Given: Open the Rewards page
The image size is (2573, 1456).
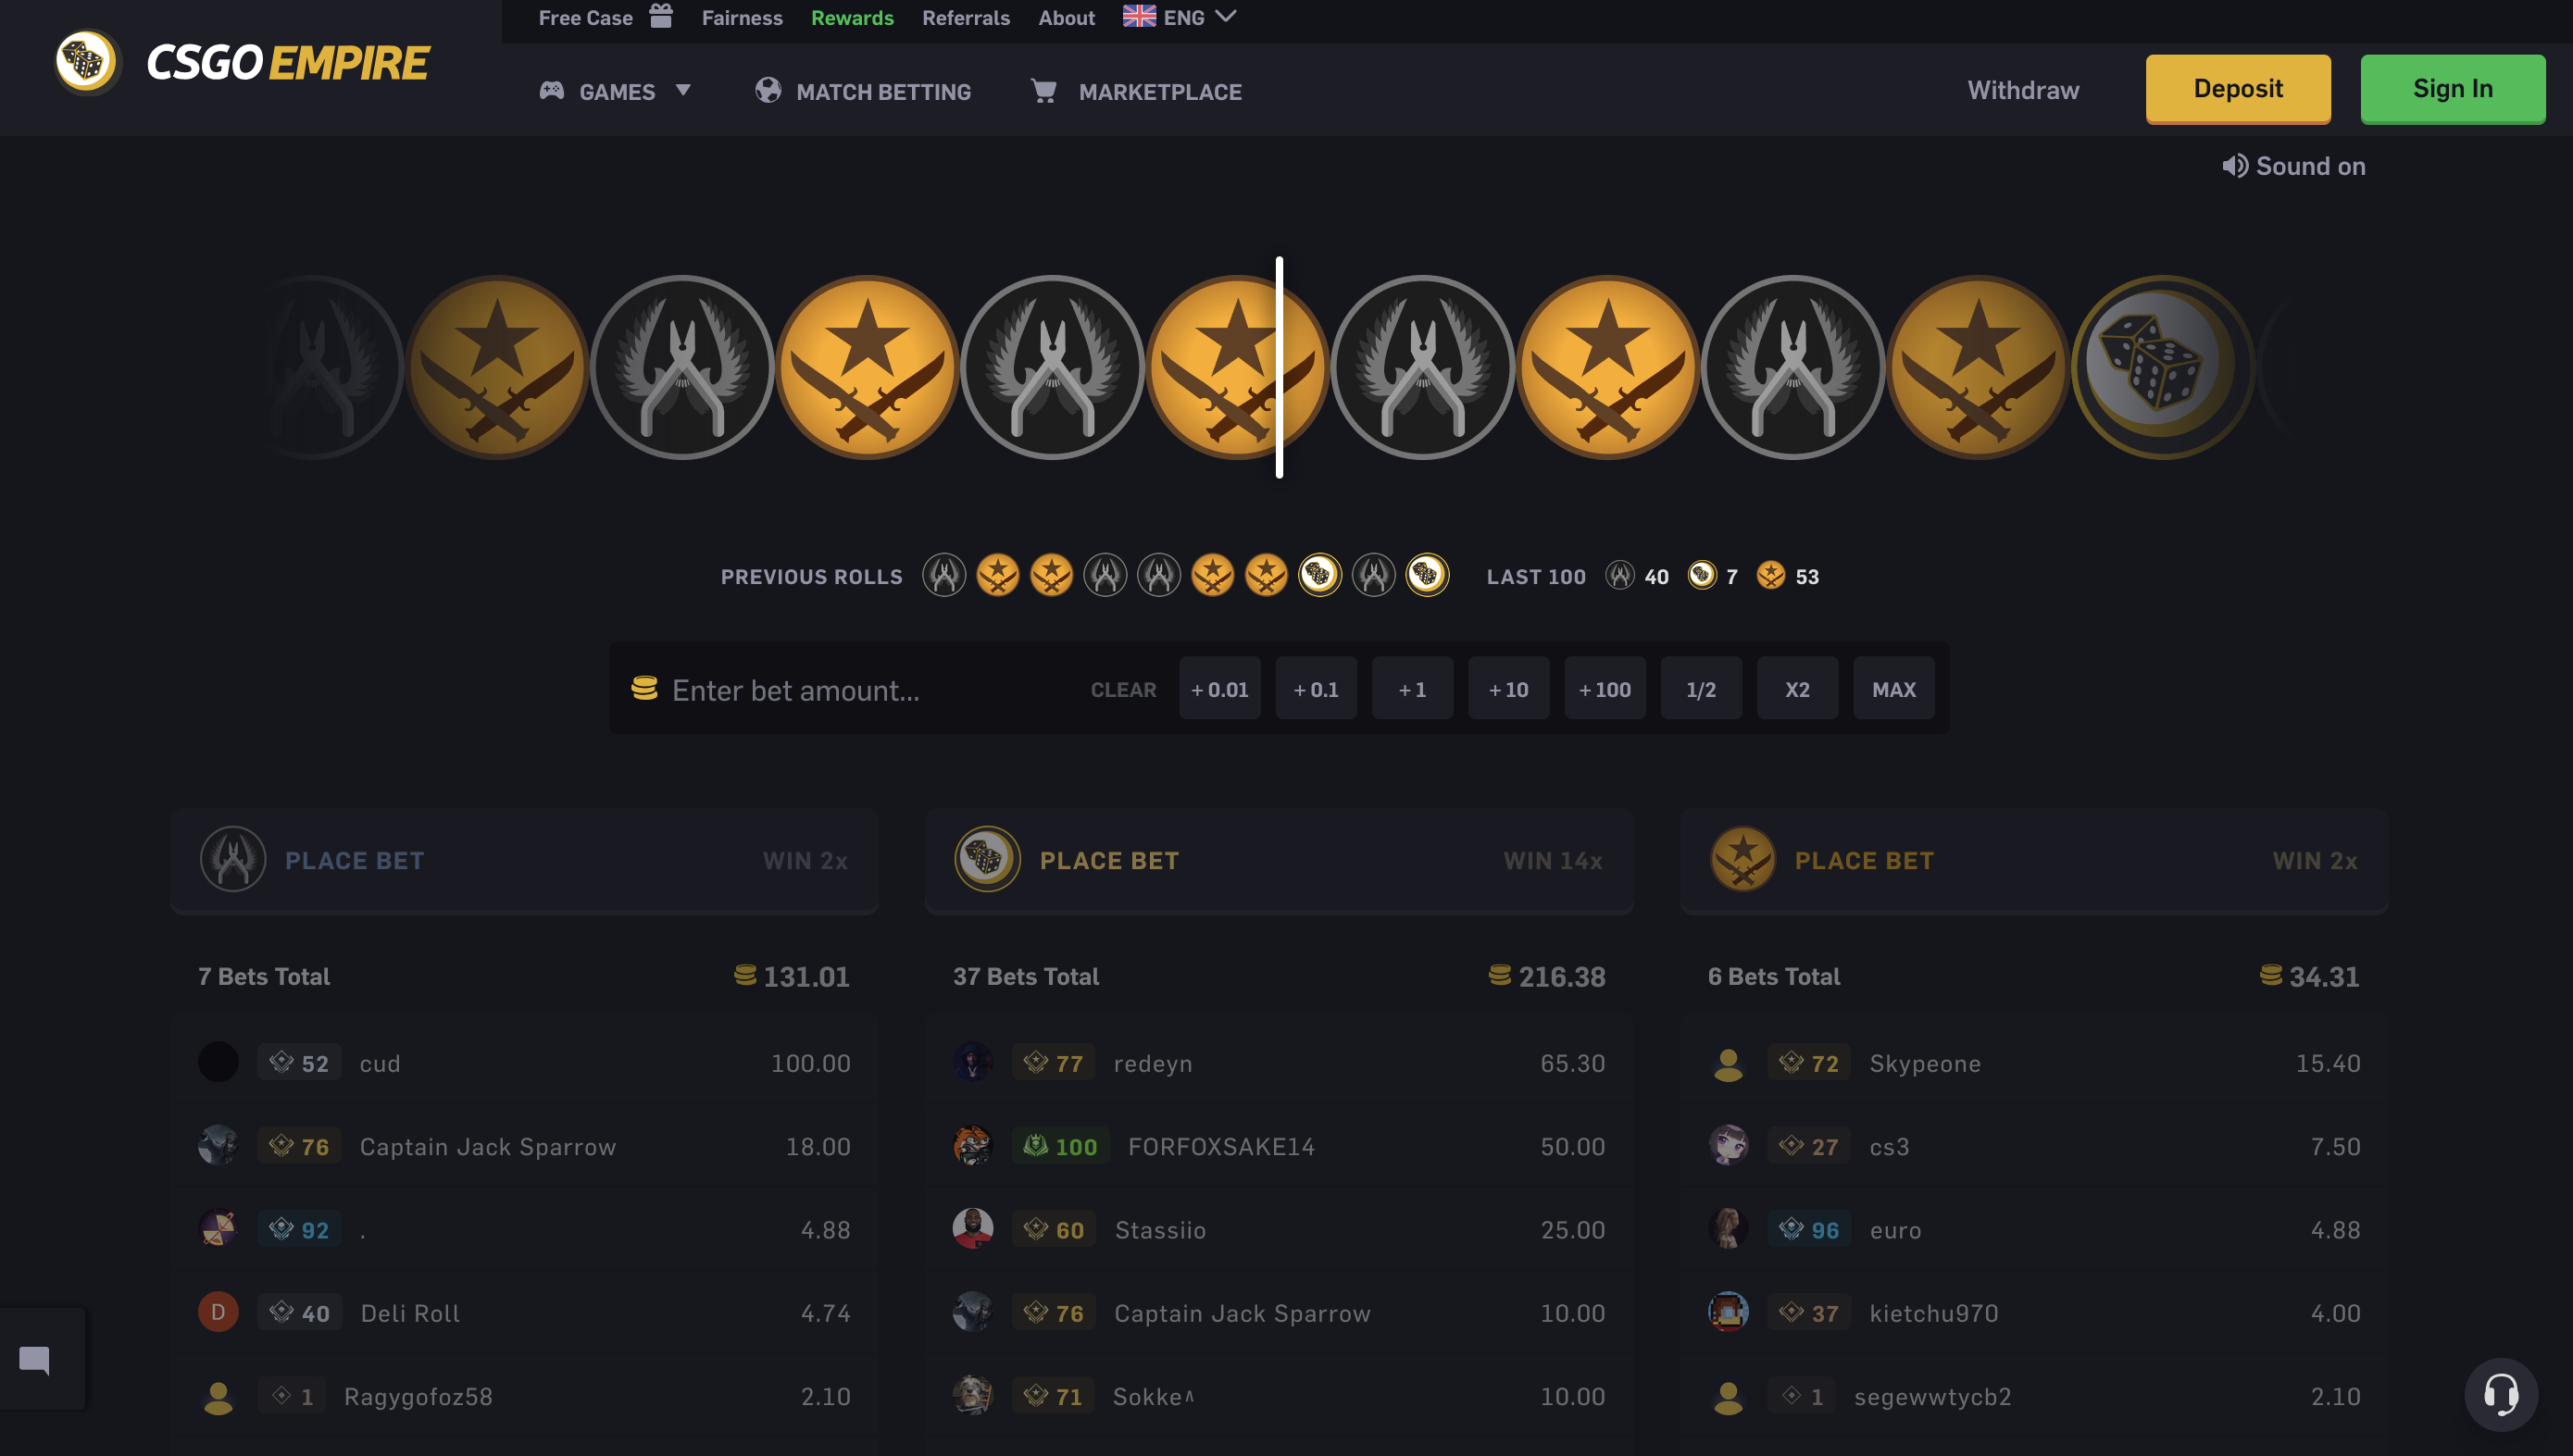Looking at the screenshot, I should [x=852, y=17].
